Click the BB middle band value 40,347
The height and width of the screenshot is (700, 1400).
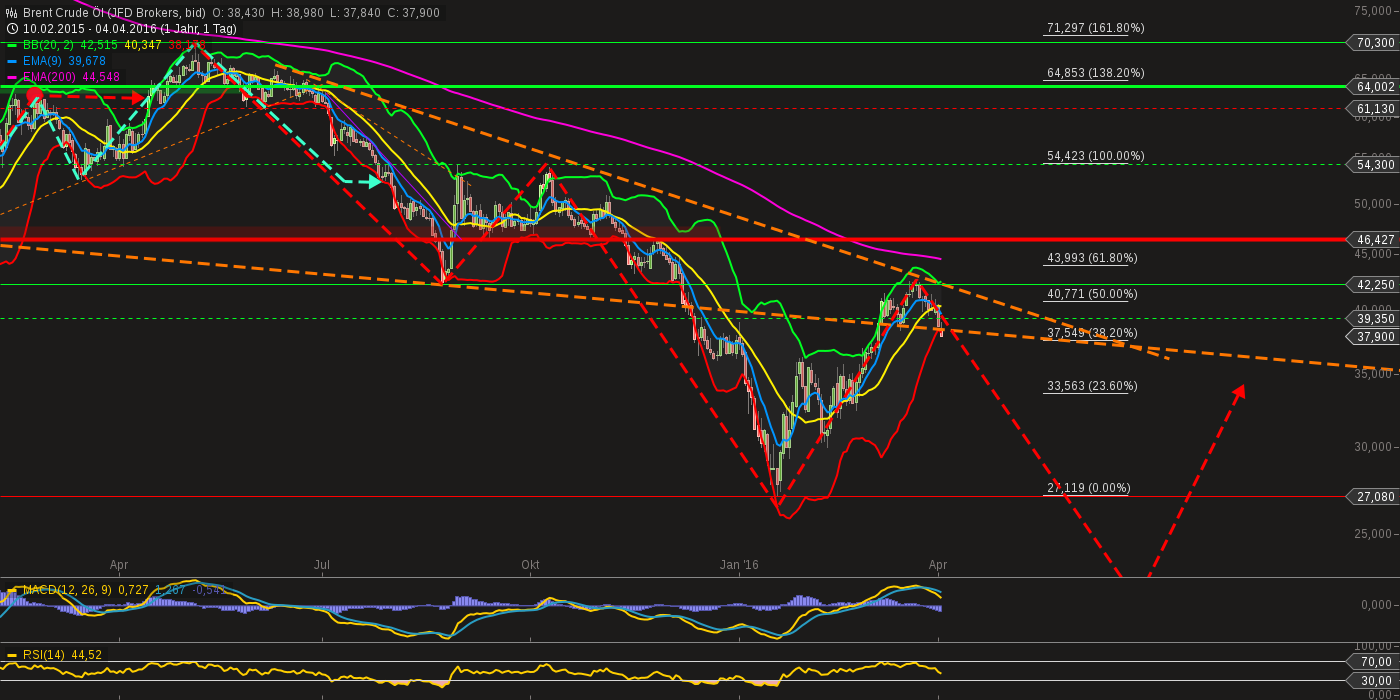[142, 45]
